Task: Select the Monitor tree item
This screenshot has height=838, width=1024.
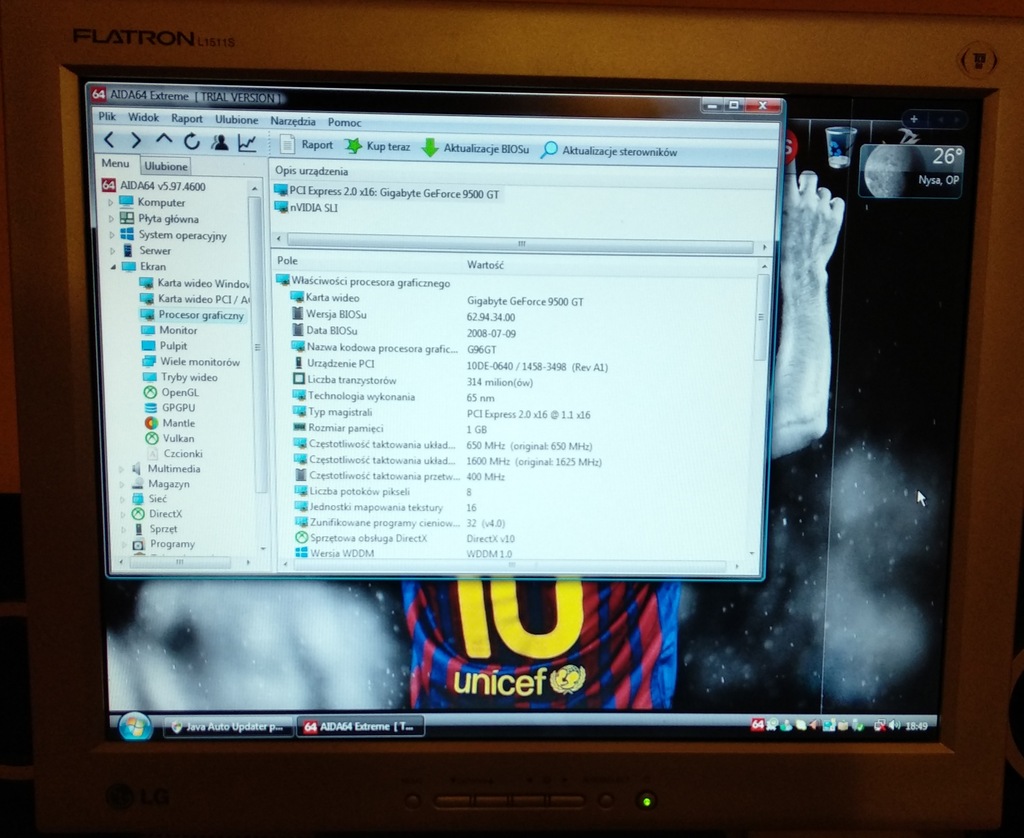Action: tap(170, 330)
